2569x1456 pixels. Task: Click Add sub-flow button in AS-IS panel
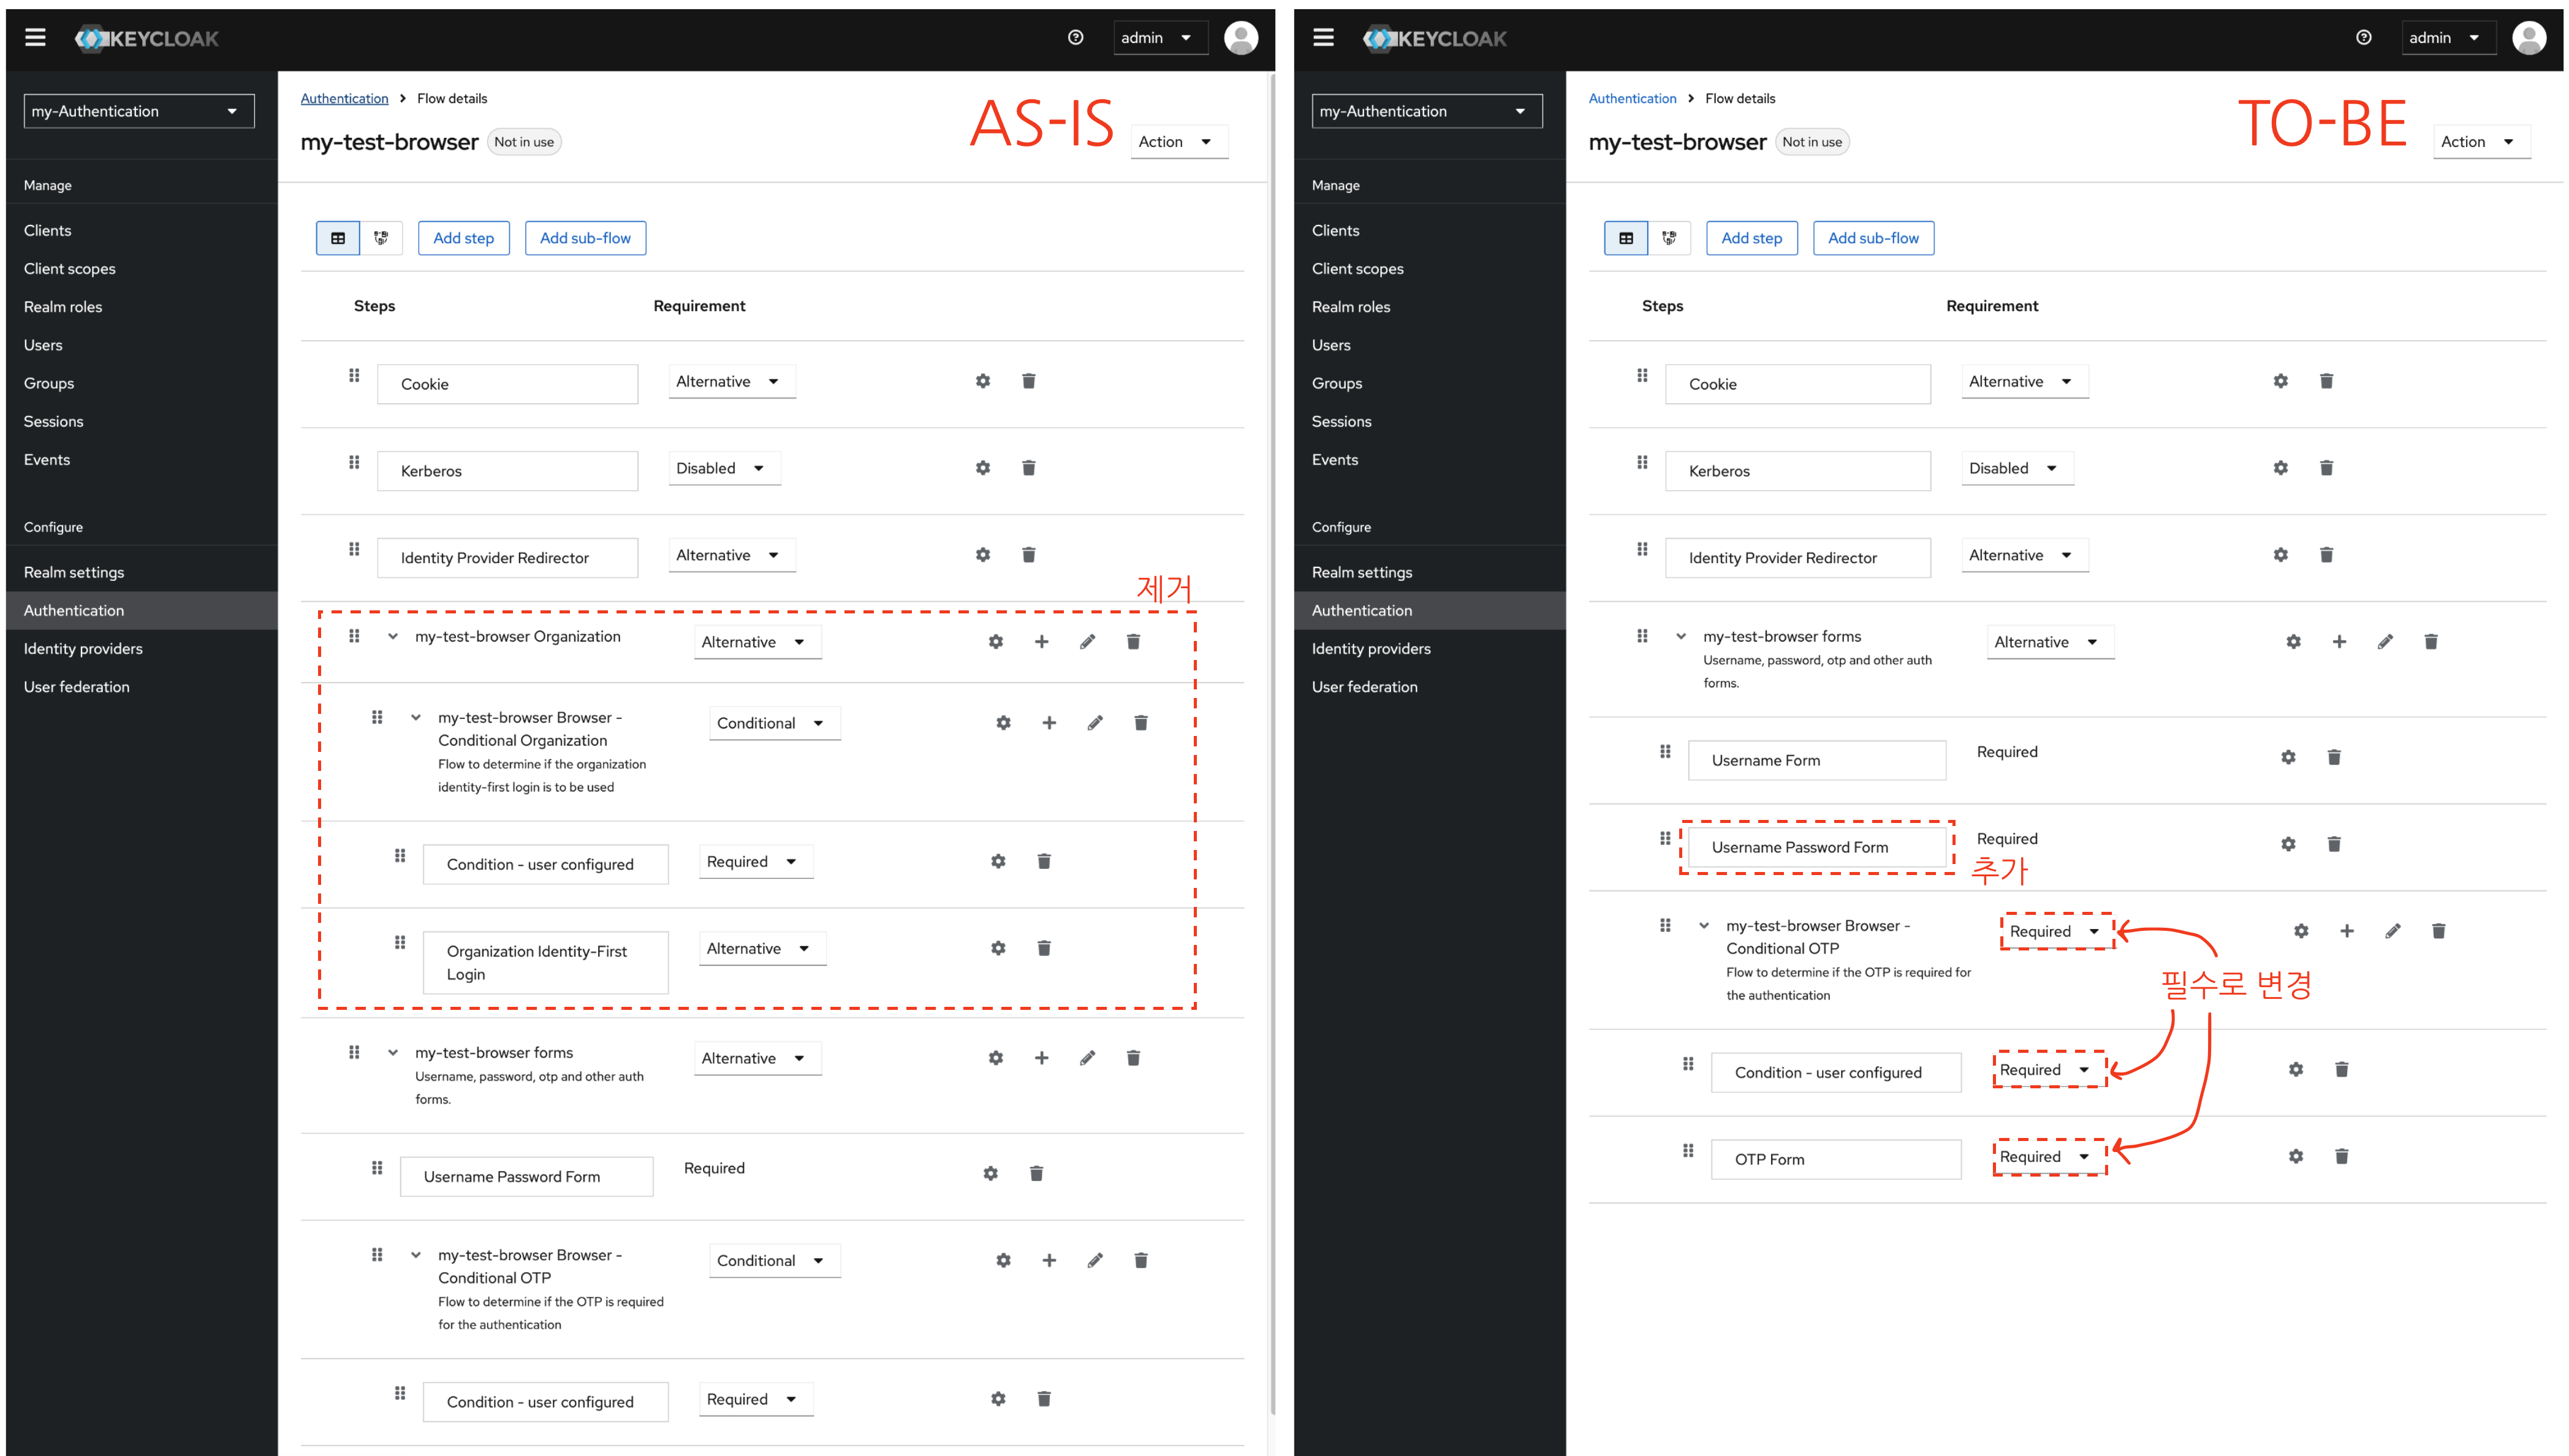pos(585,238)
